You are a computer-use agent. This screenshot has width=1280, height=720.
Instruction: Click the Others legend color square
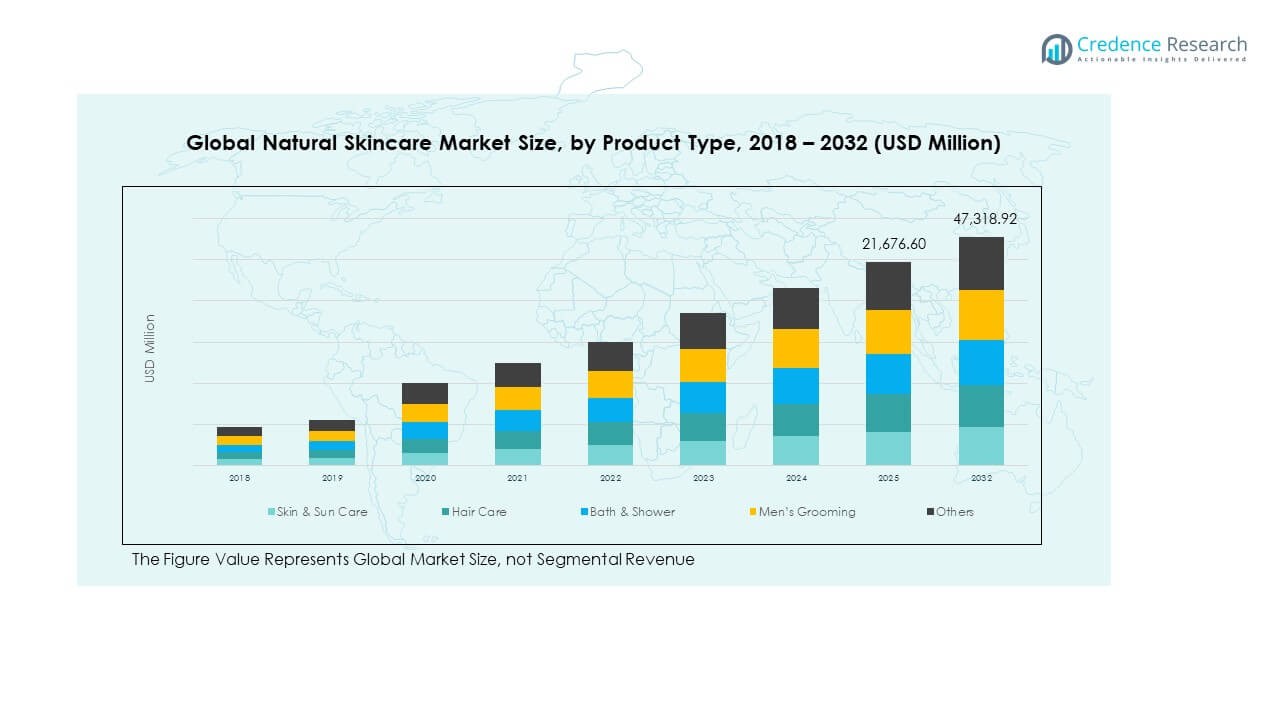929,512
